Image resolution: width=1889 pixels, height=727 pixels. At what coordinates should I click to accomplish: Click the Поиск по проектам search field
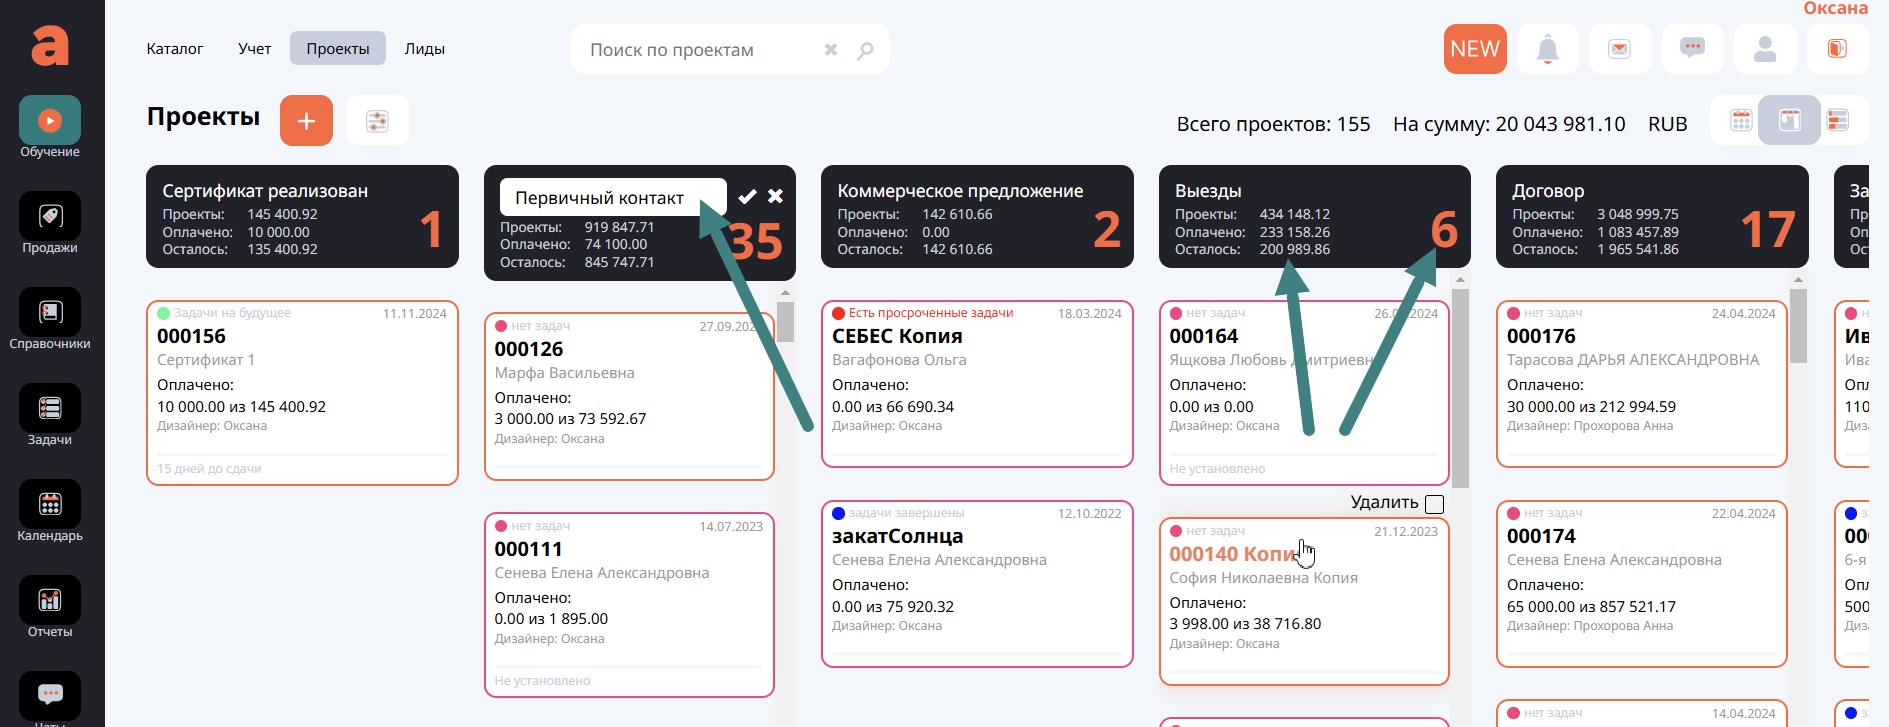pyautogui.click(x=700, y=50)
